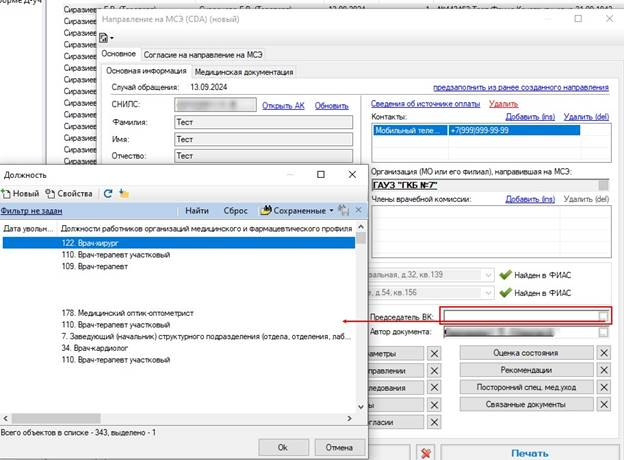Expand the address dropdown ending кв.156
624x460 pixels.
point(488,292)
